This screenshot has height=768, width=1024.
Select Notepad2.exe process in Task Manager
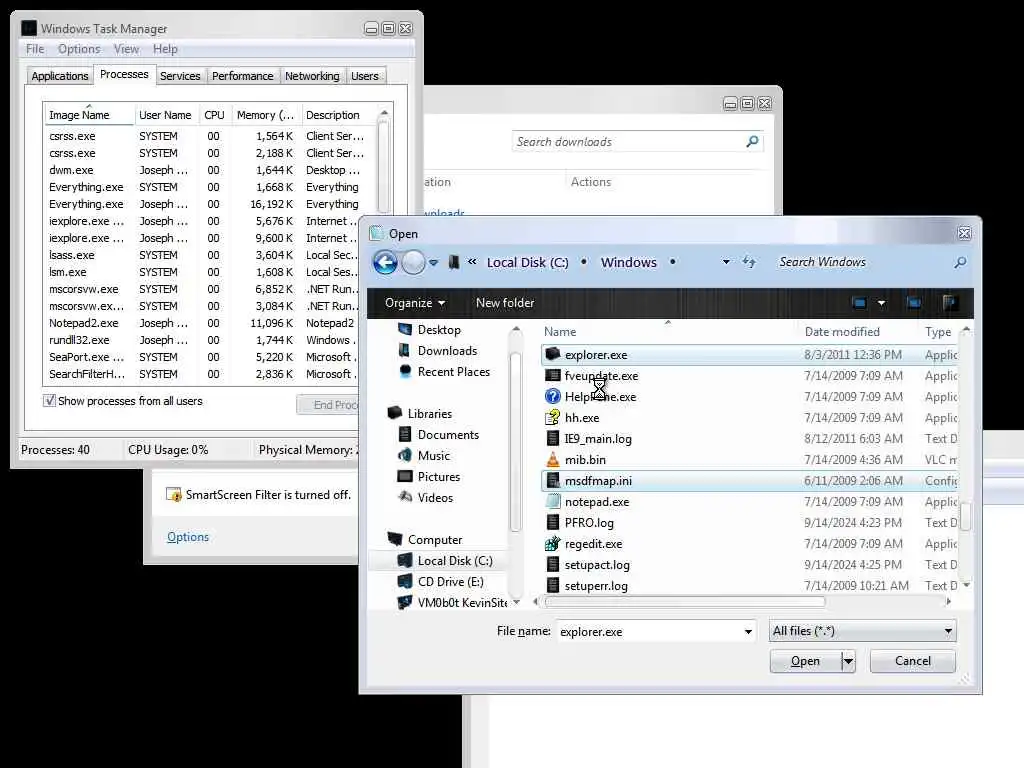(202, 323)
